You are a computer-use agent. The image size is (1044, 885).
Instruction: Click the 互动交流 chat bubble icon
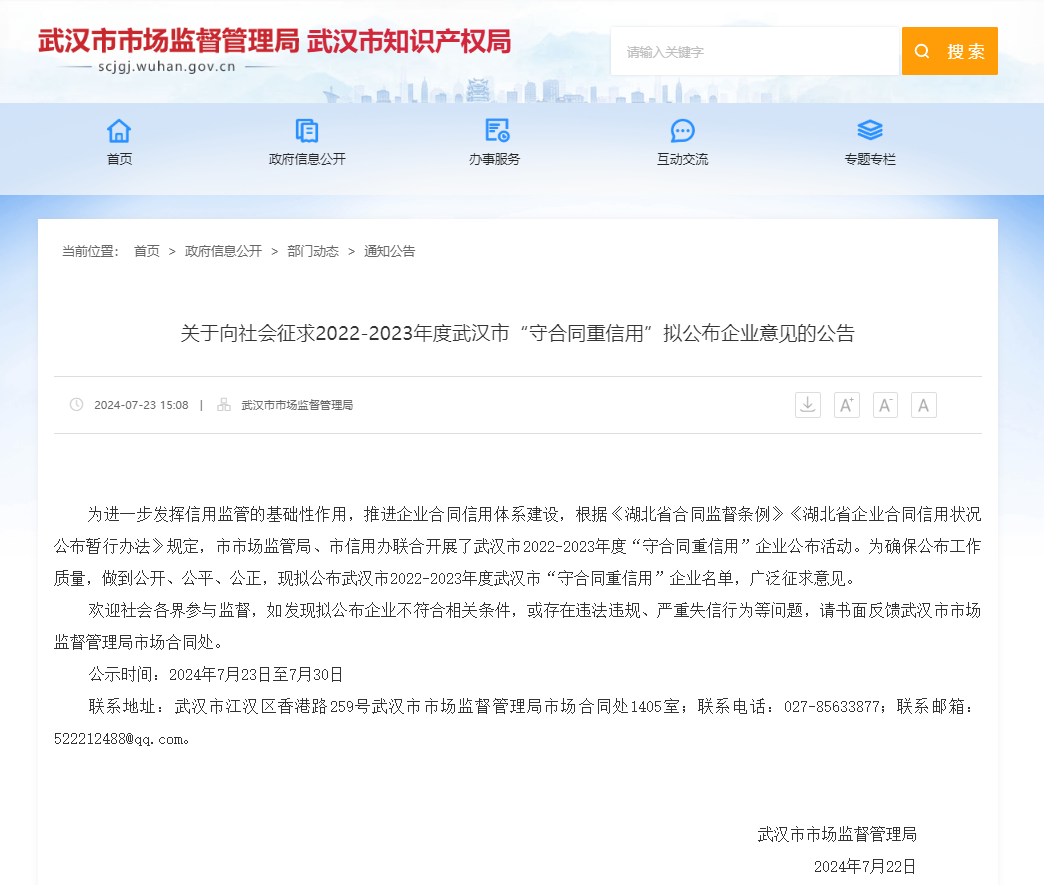click(x=682, y=131)
